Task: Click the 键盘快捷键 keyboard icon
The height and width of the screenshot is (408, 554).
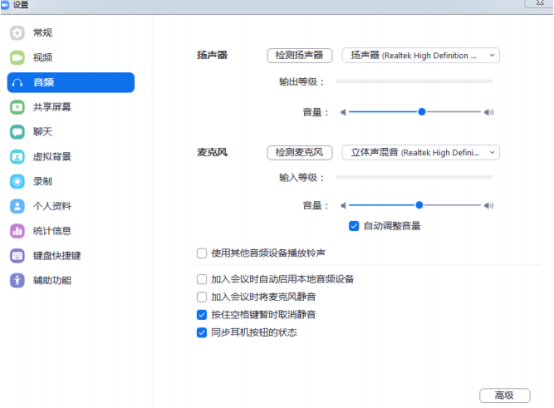Action: (17, 255)
